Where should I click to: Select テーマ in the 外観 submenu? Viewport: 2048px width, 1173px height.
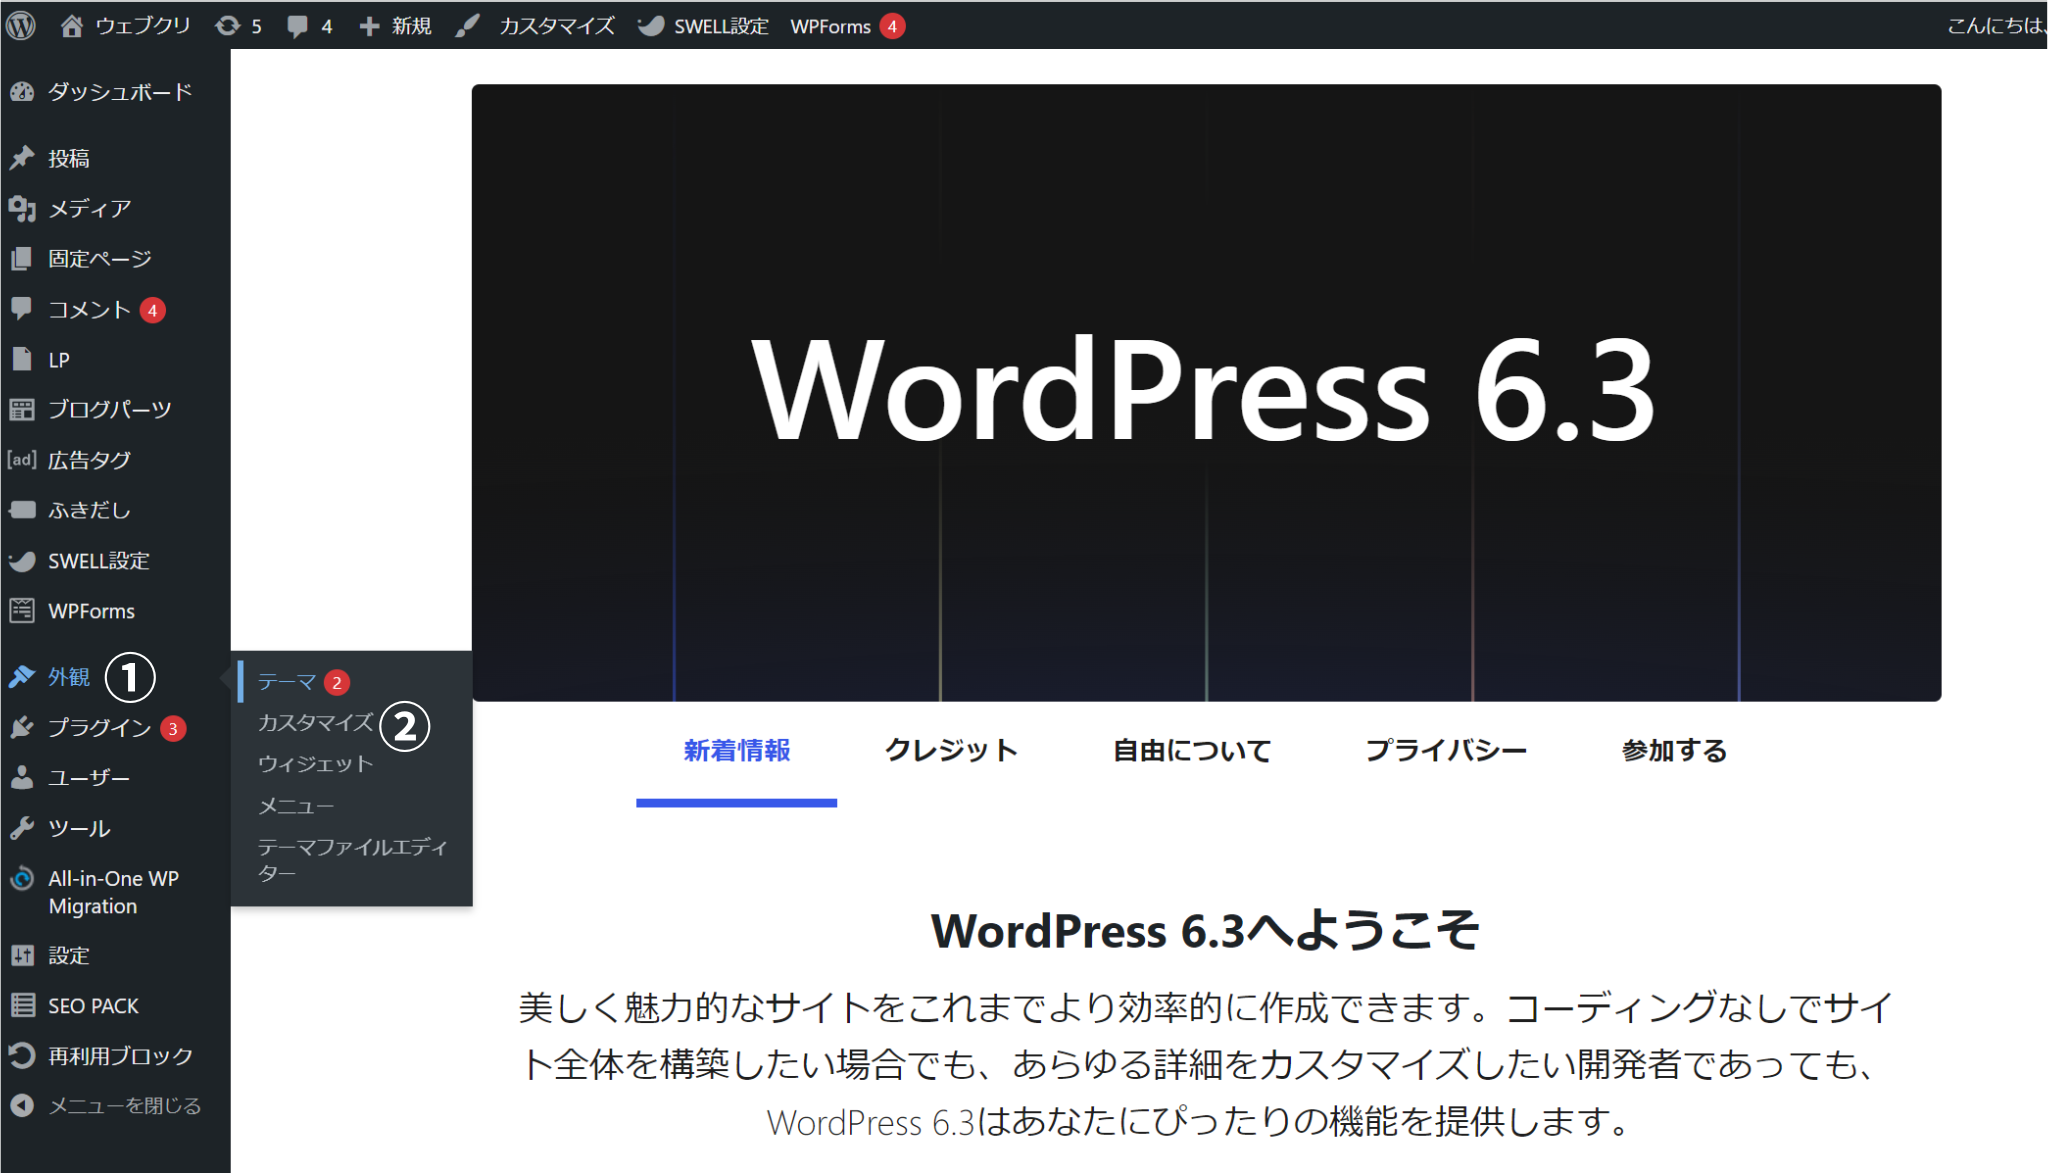tap(287, 682)
